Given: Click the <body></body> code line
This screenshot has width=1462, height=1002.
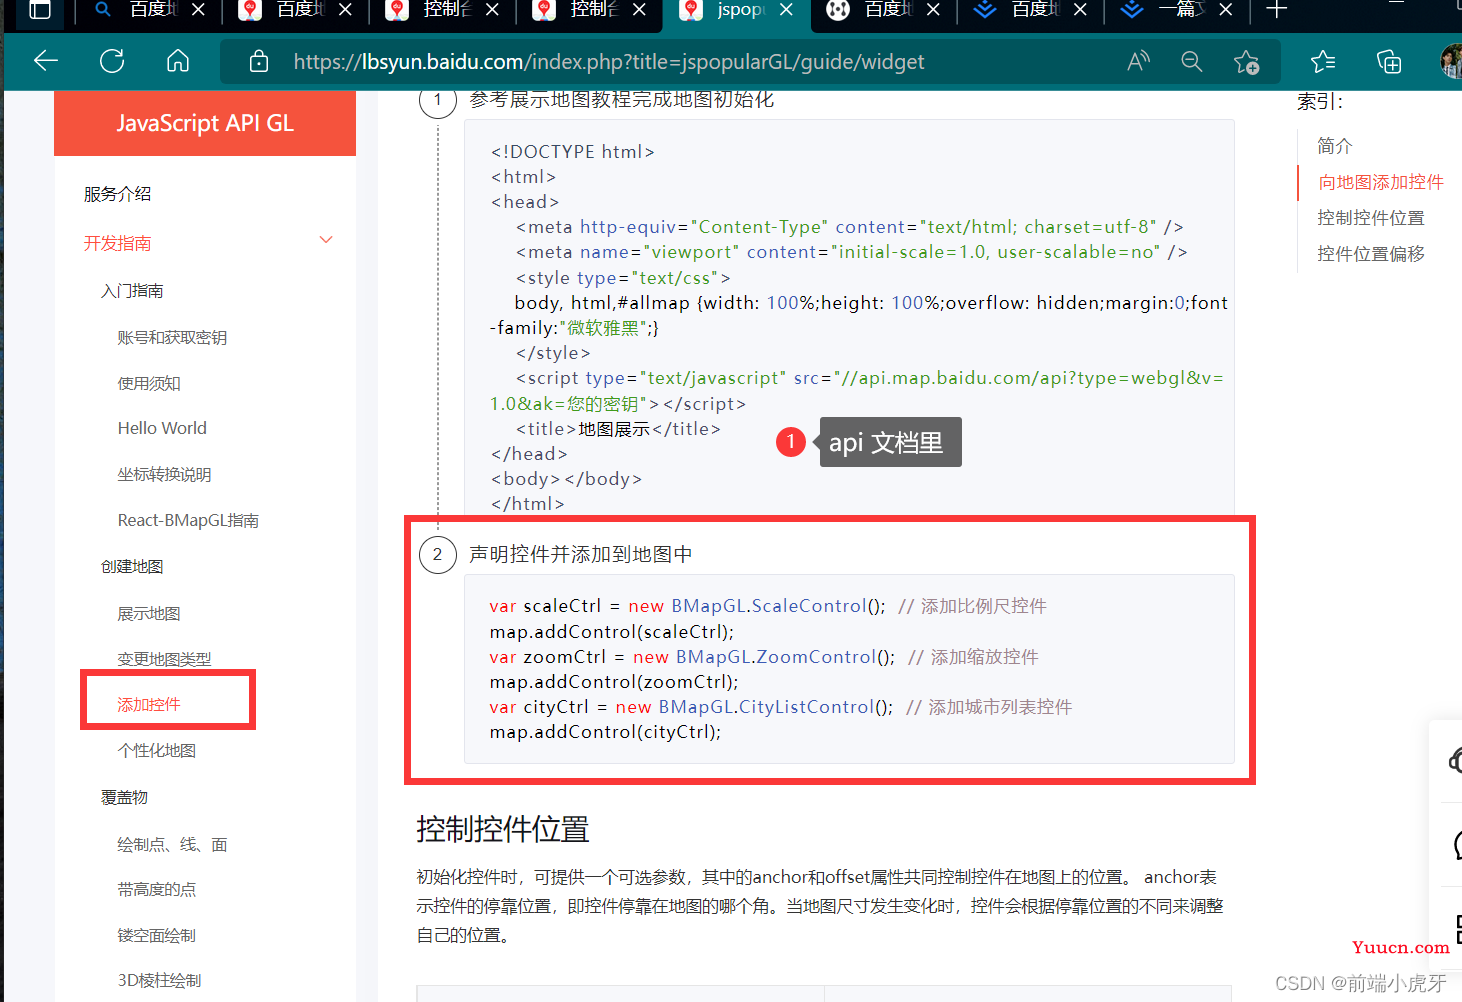Looking at the screenshot, I should [x=566, y=479].
